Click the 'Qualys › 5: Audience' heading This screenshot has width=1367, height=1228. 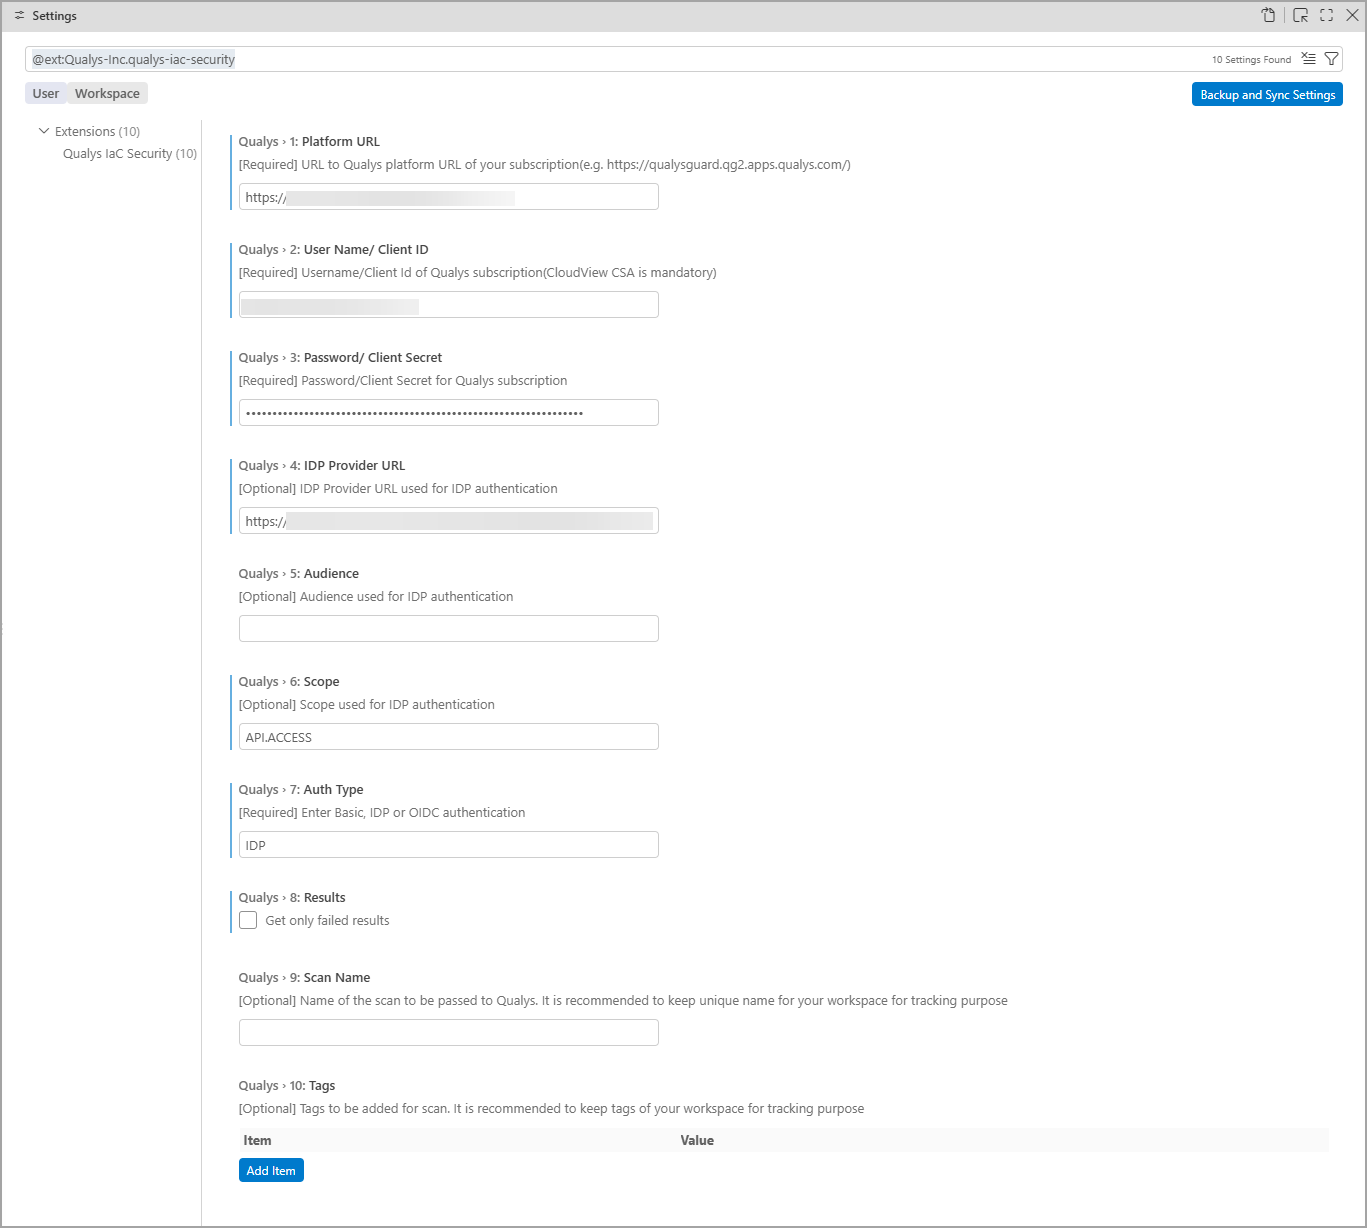(298, 573)
